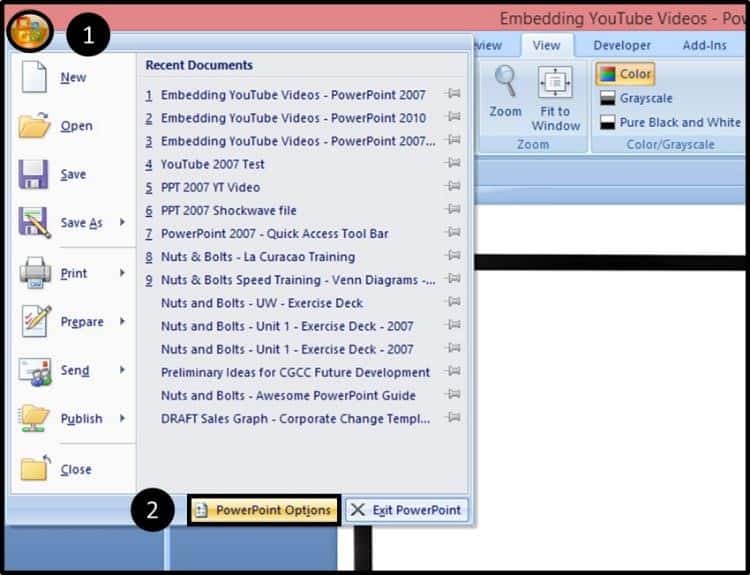Switch to the Developer ribbon tab

coord(622,45)
